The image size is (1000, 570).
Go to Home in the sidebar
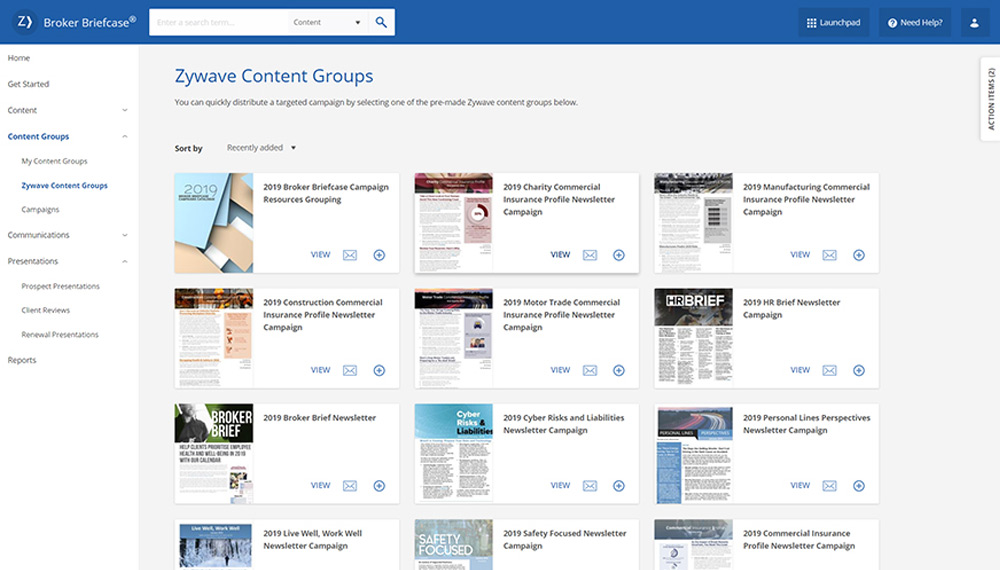coord(18,58)
